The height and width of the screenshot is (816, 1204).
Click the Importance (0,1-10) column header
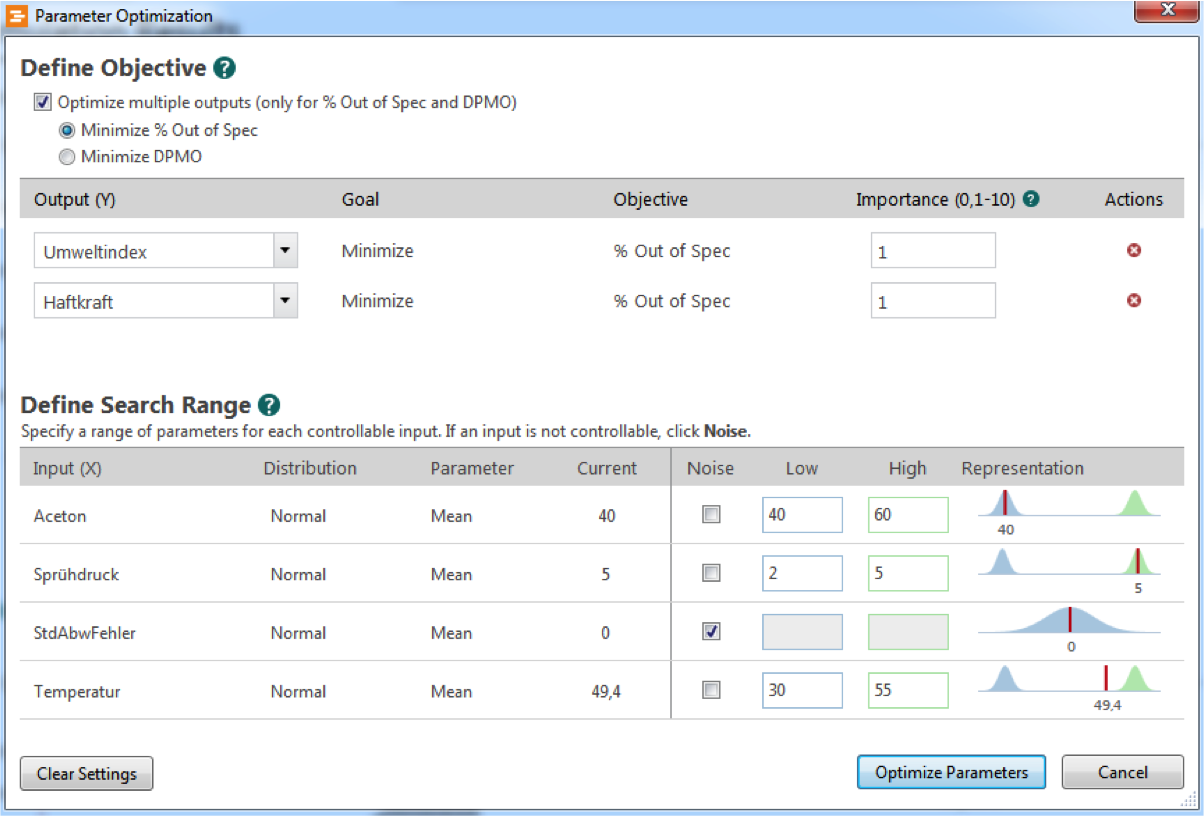click(x=935, y=199)
